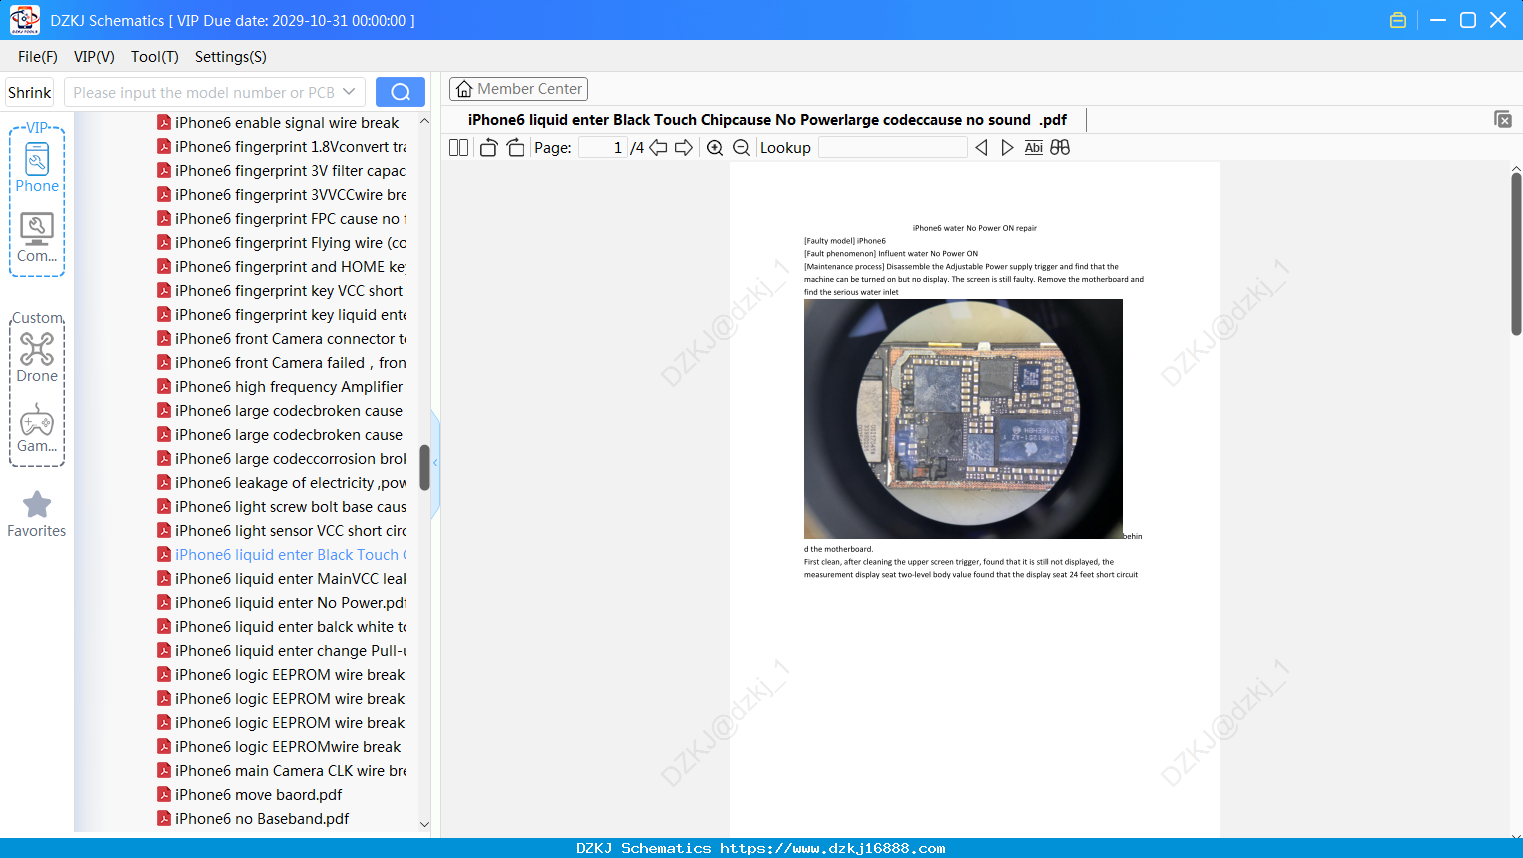Click the Lookup text field

pyautogui.click(x=892, y=148)
